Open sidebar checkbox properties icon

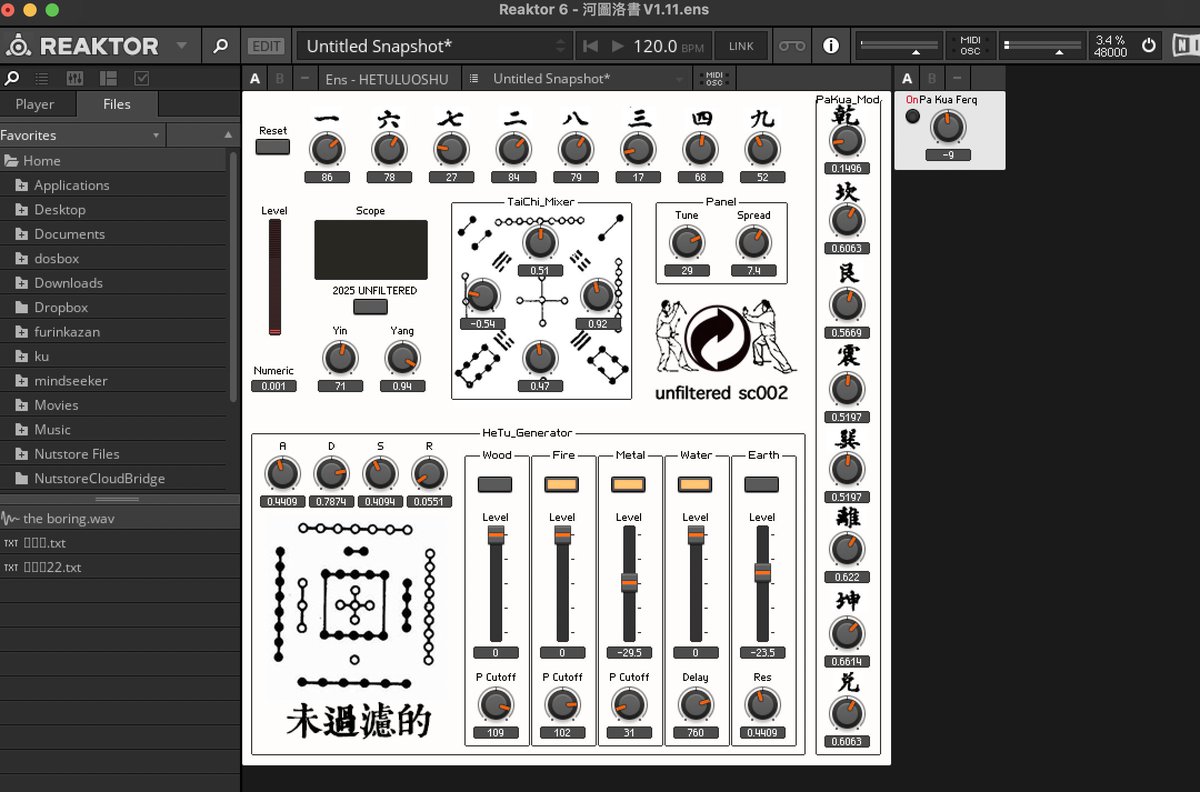point(141,78)
